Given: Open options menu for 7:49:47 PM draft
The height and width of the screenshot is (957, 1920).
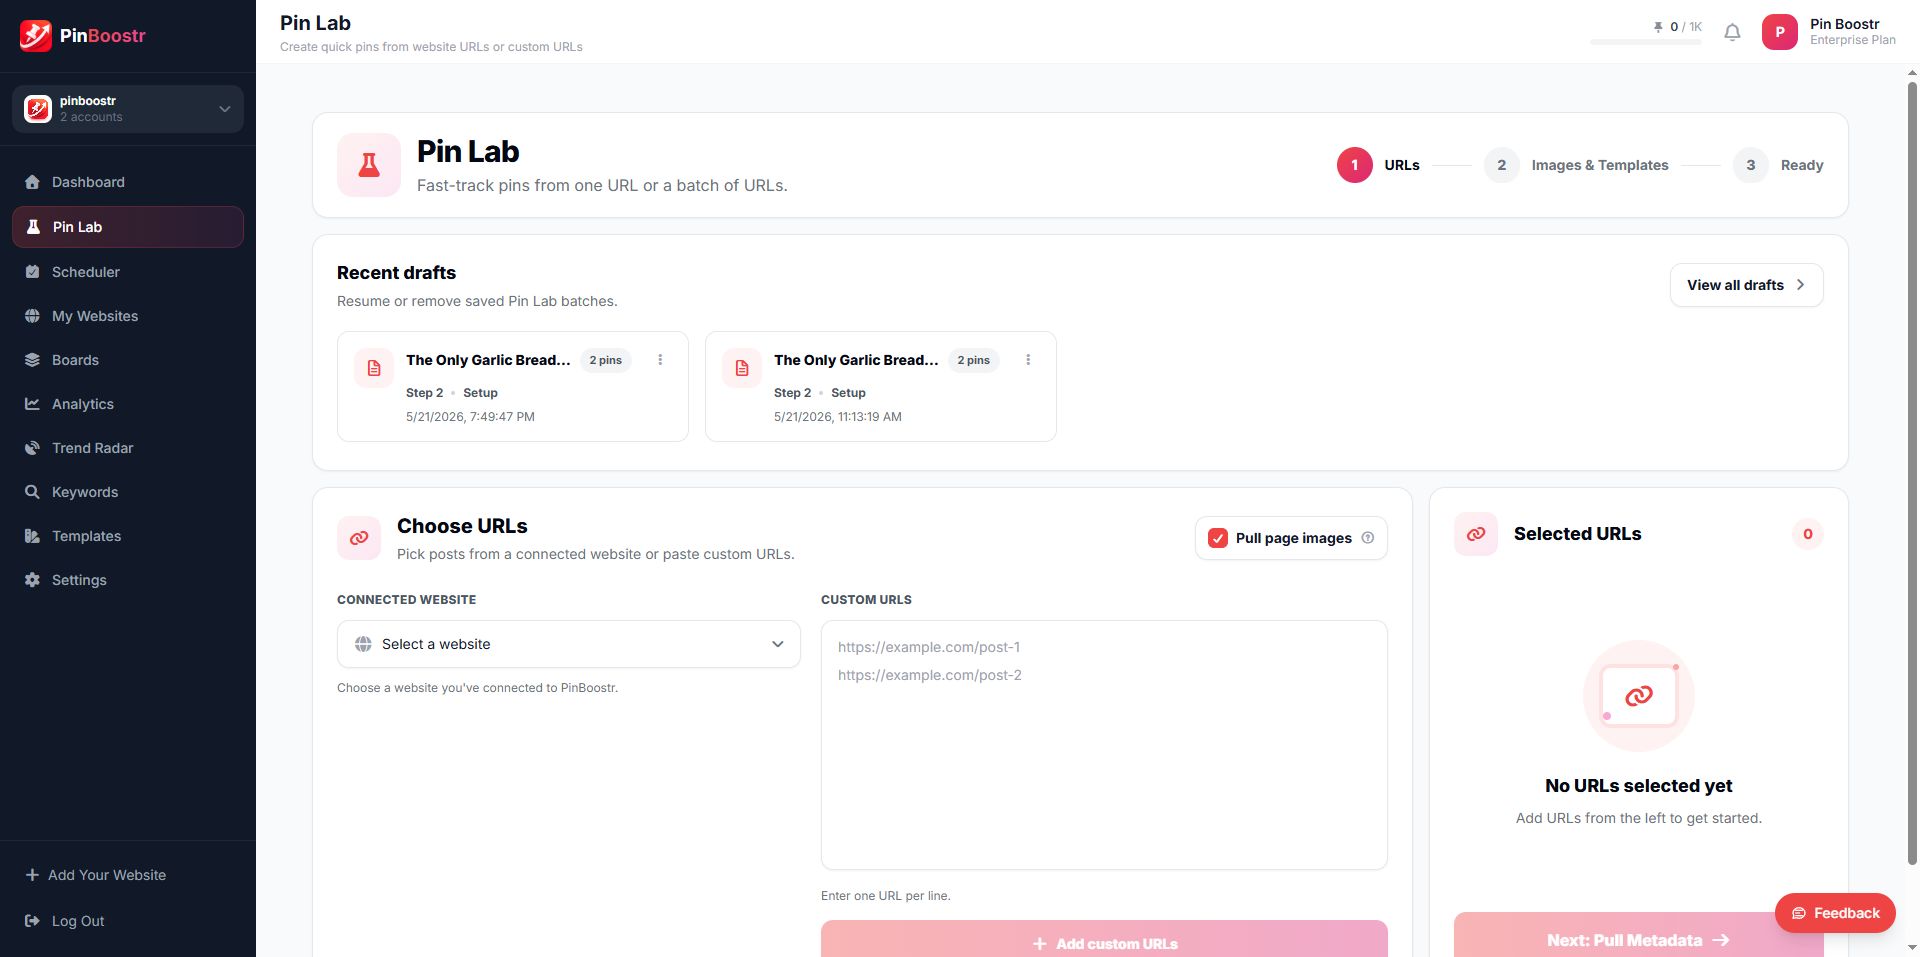Looking at the screenshot, I should 660,360.
